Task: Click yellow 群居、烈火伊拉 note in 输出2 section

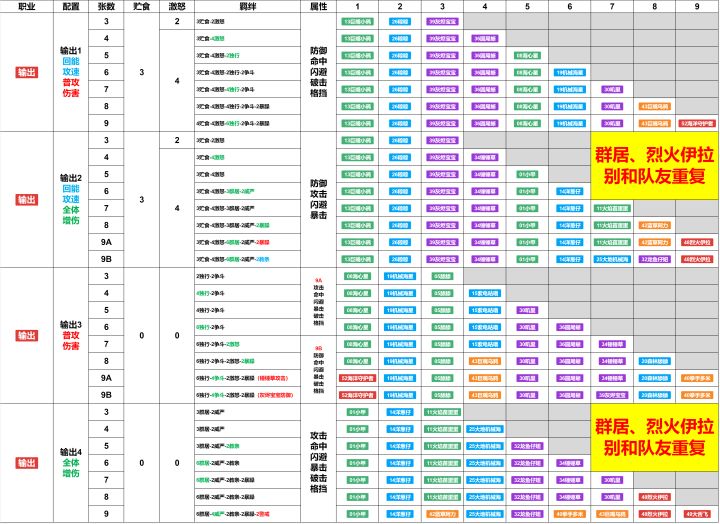Action: pos(654,166)
